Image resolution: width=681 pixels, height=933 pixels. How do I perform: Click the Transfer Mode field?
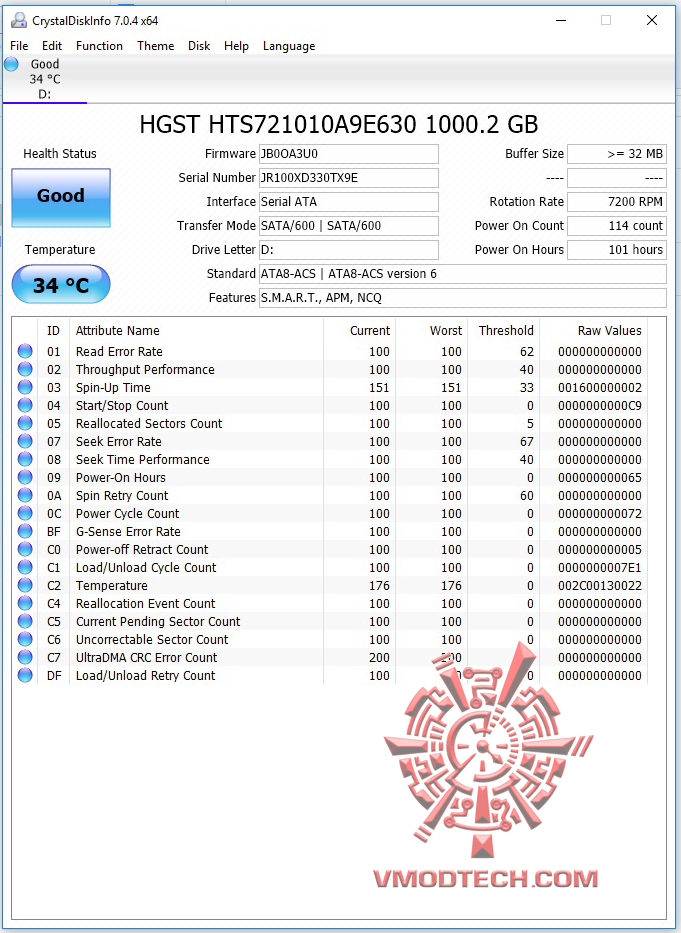[349, 226]
